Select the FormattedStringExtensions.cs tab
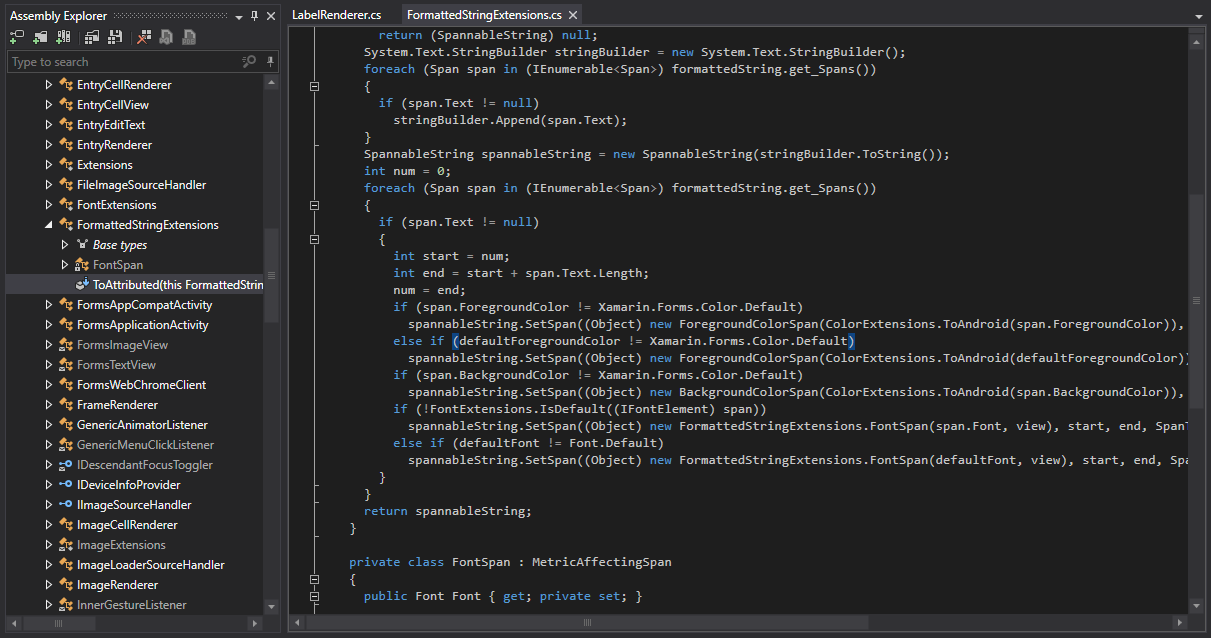This screenshot has width=1211, height=638. 484,15
